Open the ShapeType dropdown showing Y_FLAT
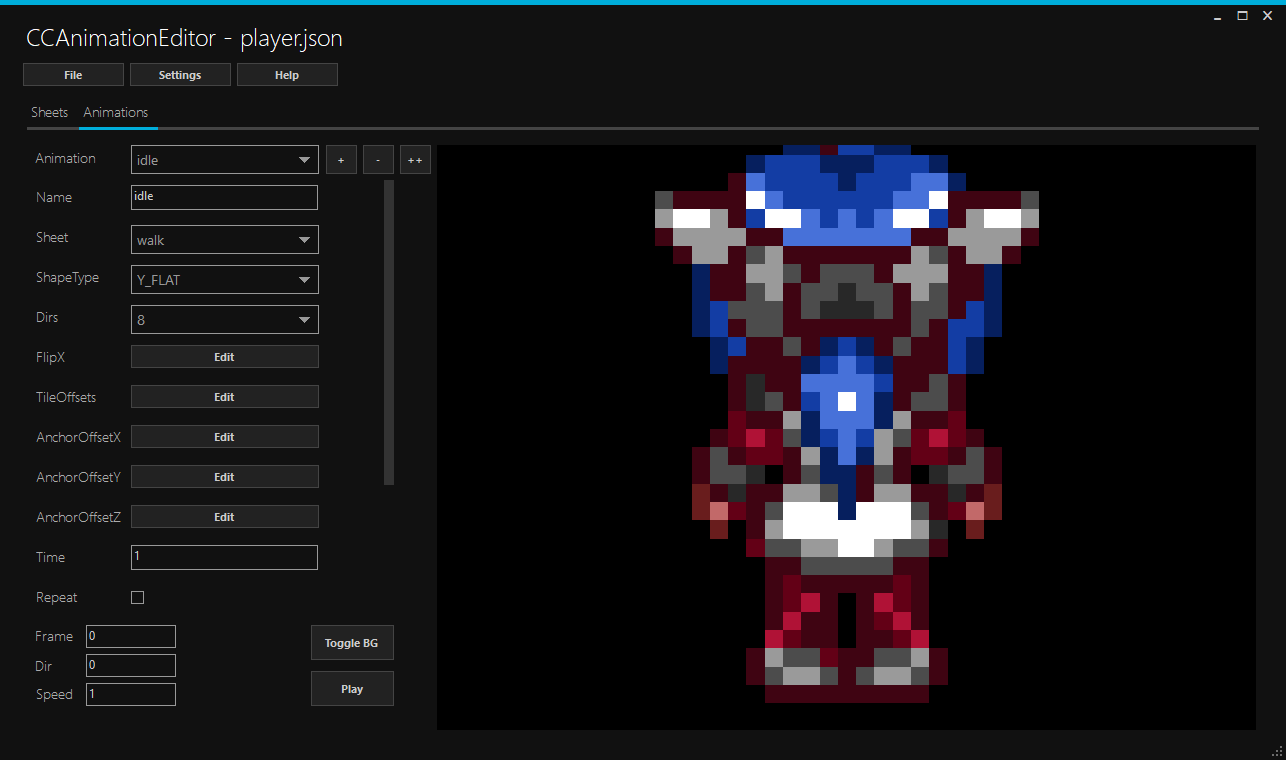Screen dimensions: 1286x760 (x=225, y=280)
